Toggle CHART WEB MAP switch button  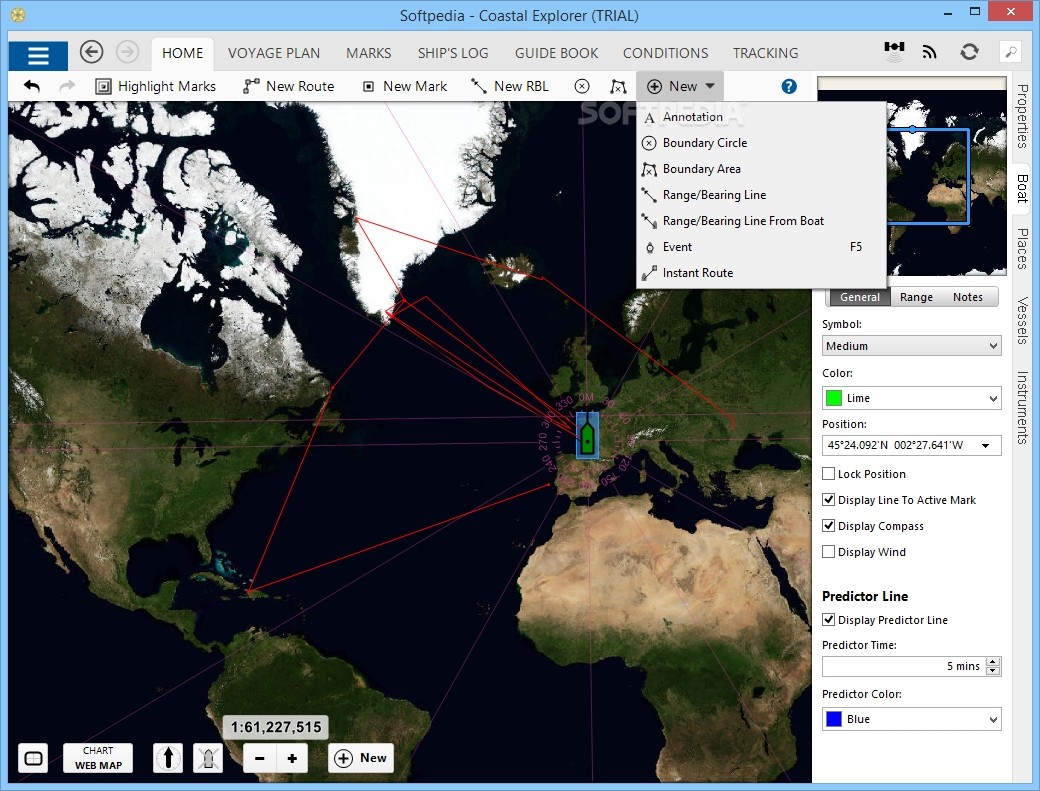pos(98,758)
